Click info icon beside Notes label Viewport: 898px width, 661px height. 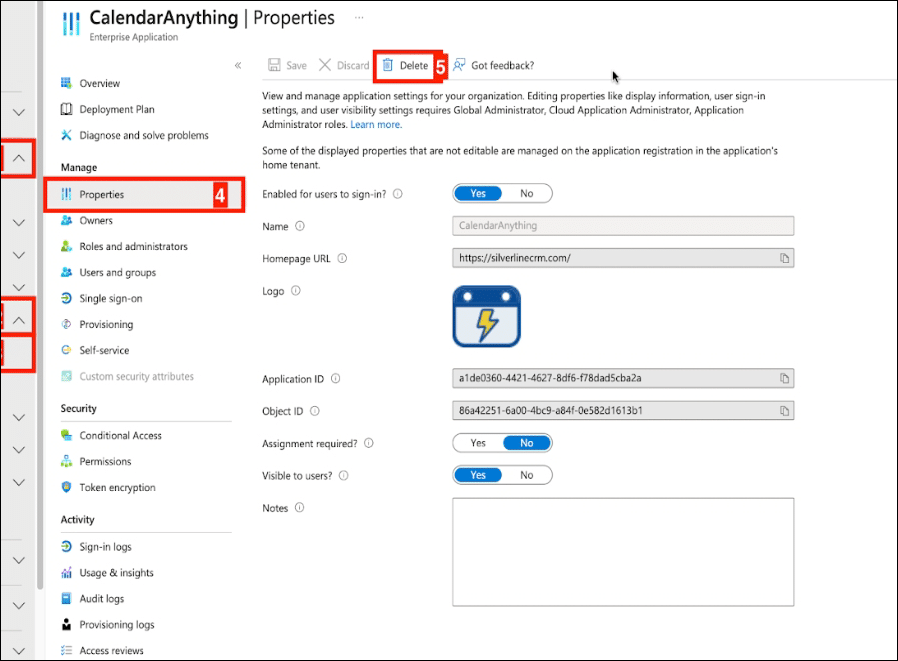(300, 507)
